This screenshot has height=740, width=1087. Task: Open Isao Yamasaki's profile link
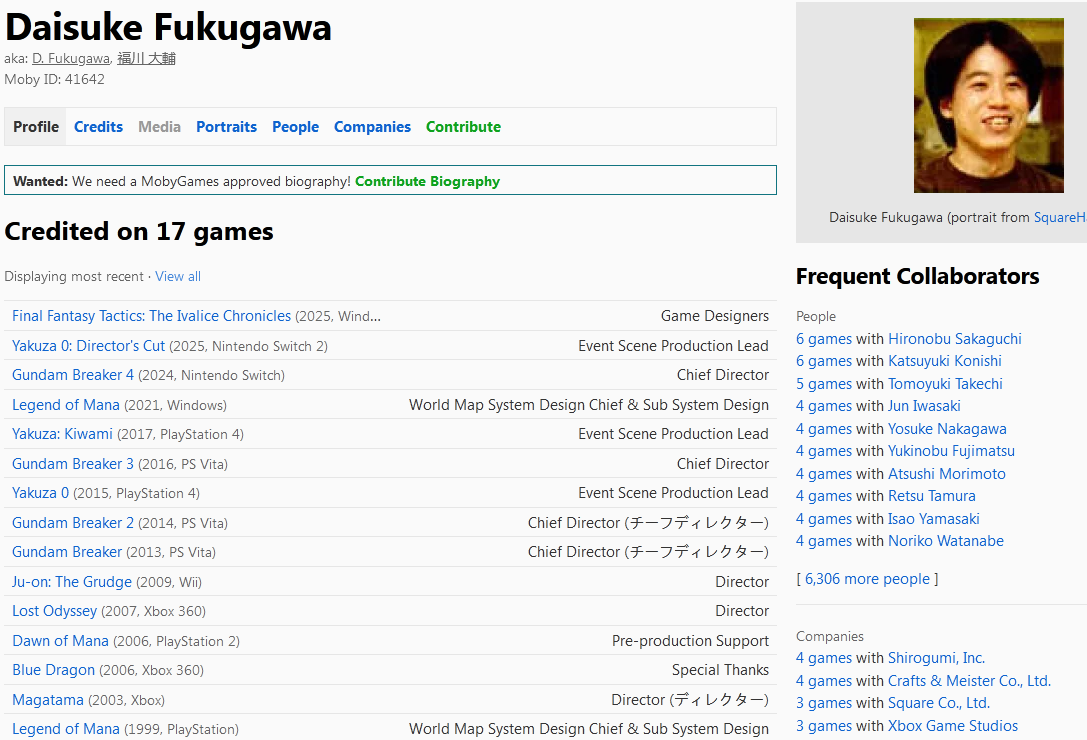pos(934,519)
